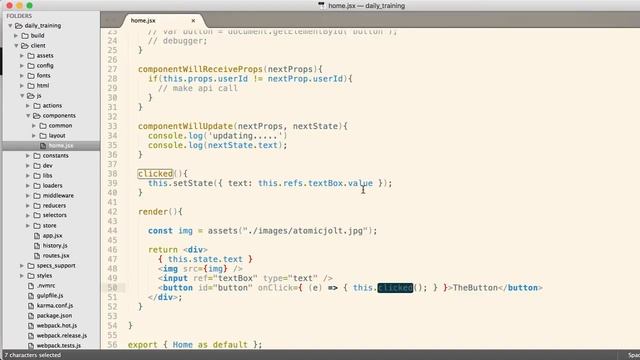Click the constants folder icon
Screen dimensions: 640x360
coord(37,156)
